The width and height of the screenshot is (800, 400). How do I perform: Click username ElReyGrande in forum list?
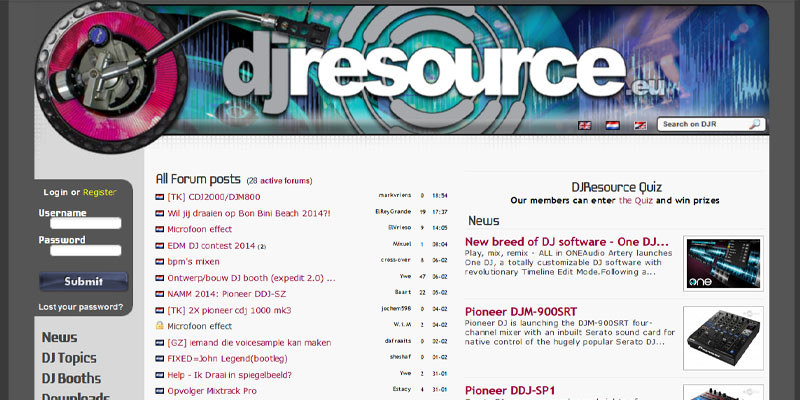[x=393, y=212]
